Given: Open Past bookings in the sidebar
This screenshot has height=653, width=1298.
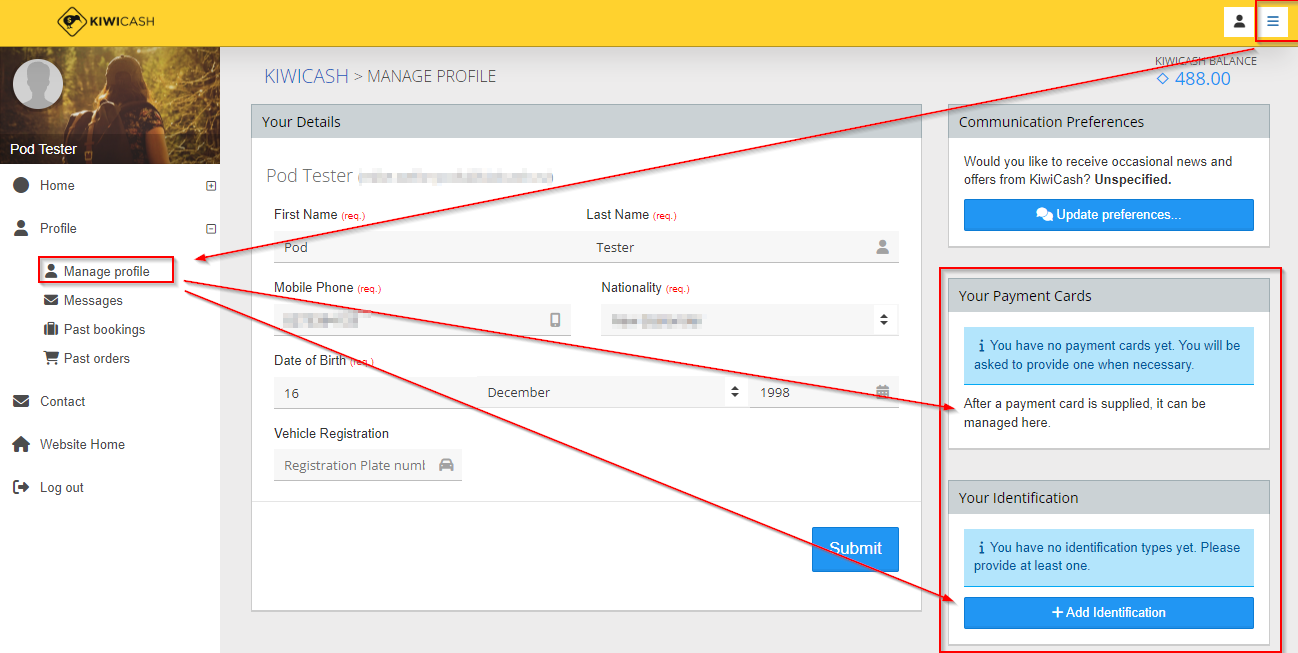Looking at the screenshot, I should point(104,329).
